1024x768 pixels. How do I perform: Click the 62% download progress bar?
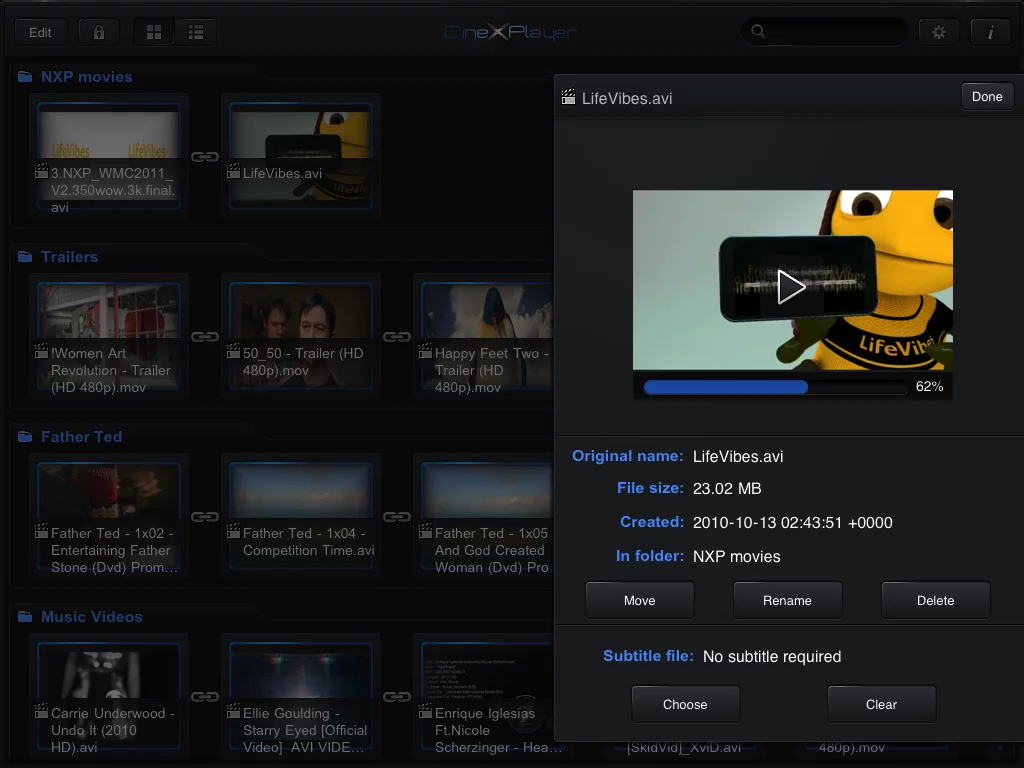click(x=775, y=386)
